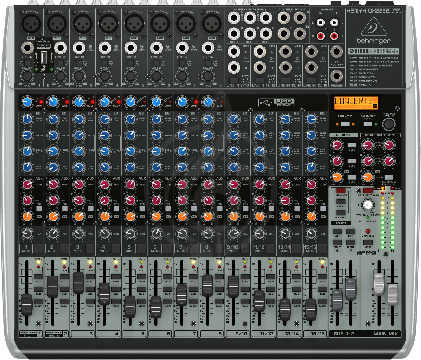Click the channel 8 XLR mic input
The height and width of the screenshot is (360, 421).
(212, 24)
